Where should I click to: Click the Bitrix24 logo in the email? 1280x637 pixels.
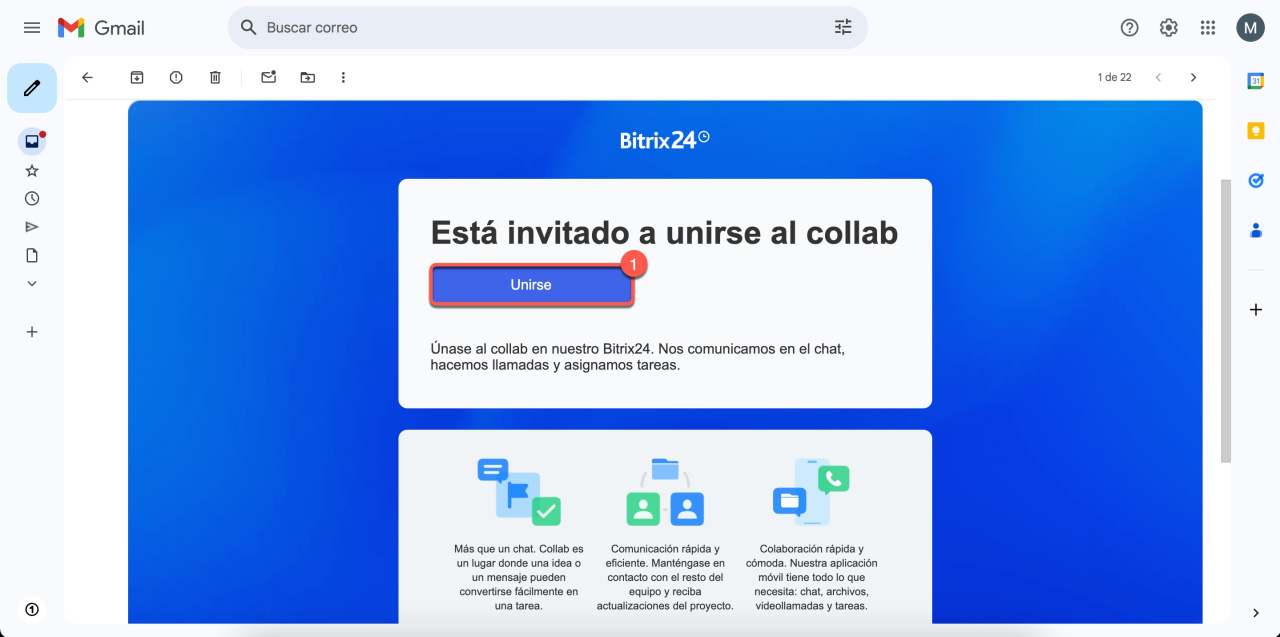[x=665, y=140]
